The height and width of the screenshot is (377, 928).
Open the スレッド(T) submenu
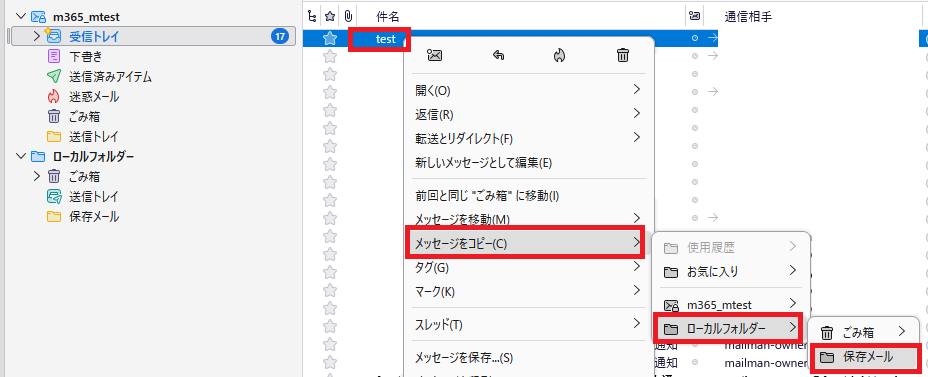point(529,324)
